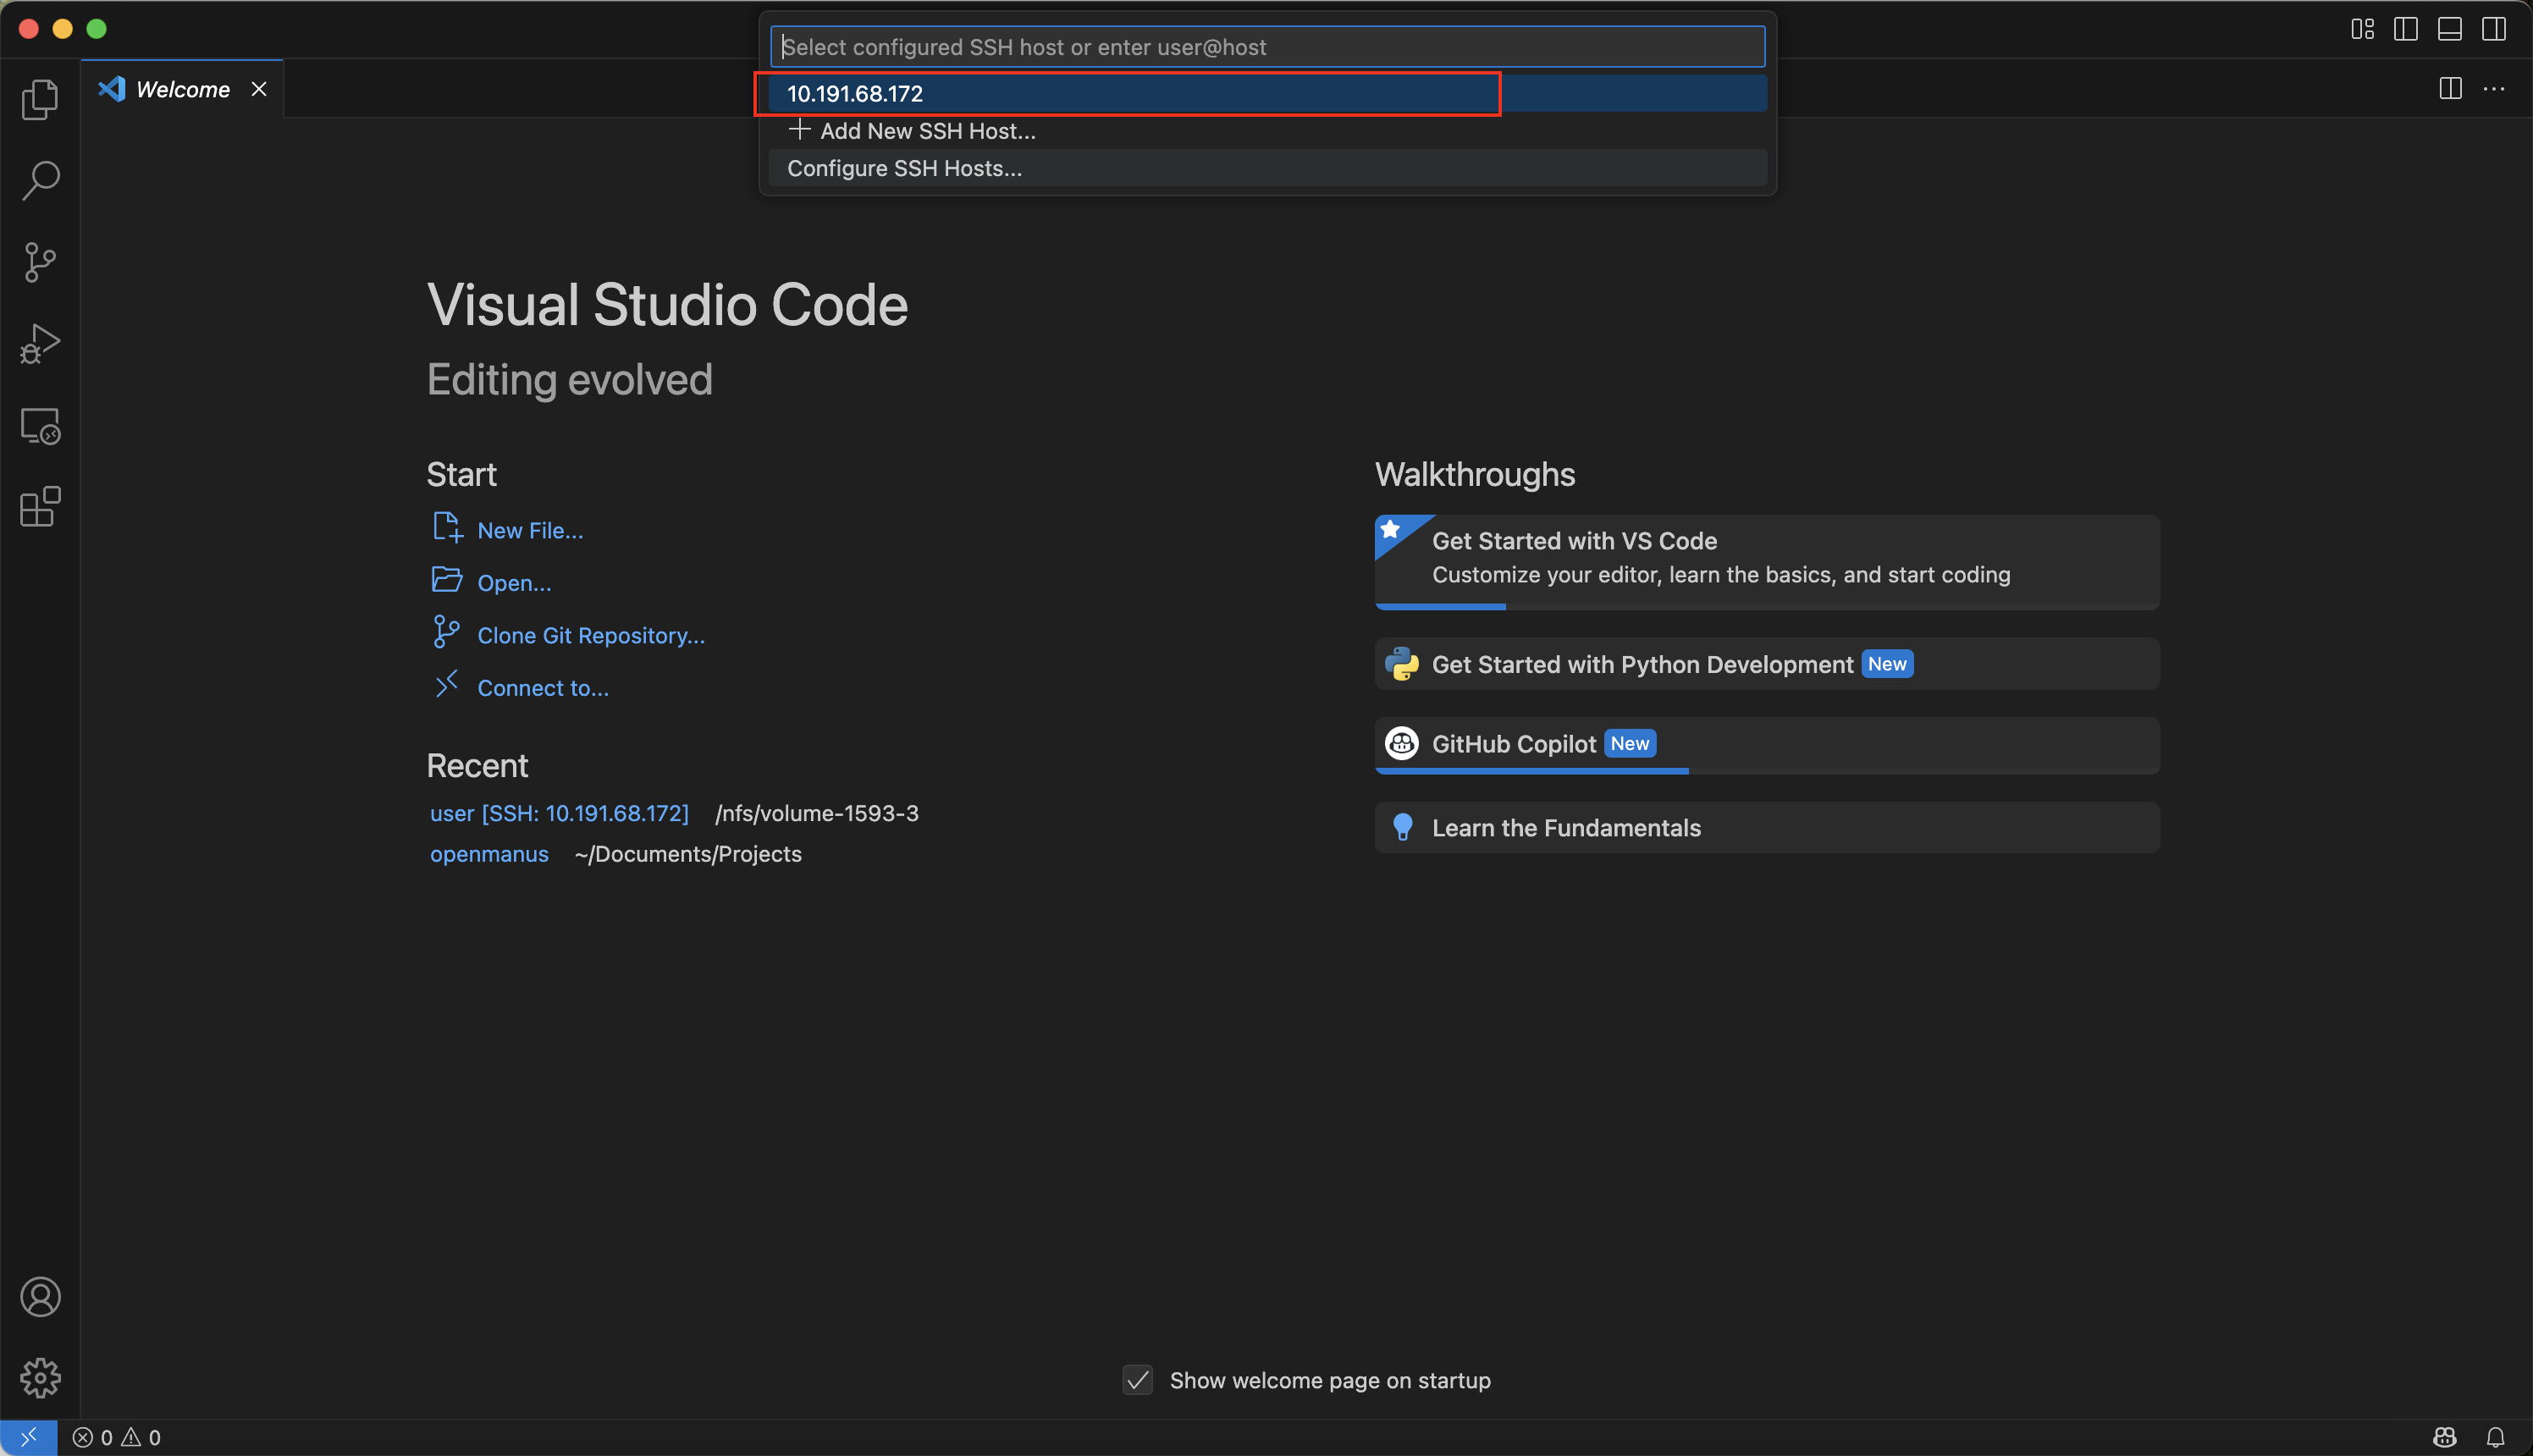Viewport: 2533px width, 1456px height.
Task: Choose Add New SSH Host option
Action: click(1267, 131)
